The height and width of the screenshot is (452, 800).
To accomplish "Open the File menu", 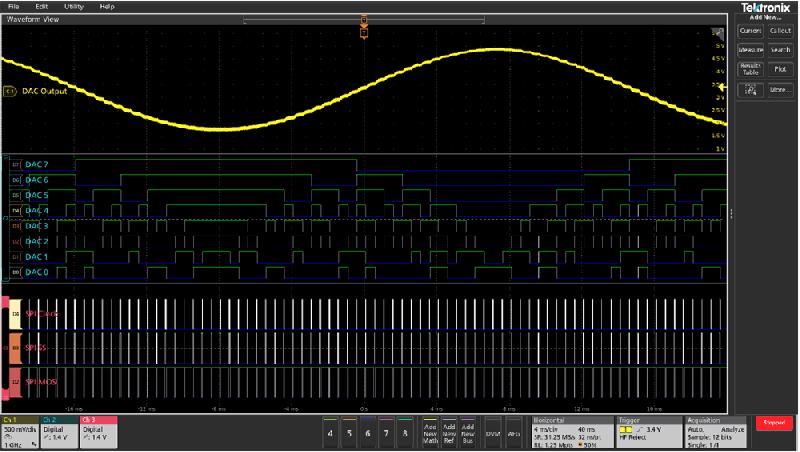I will 14,6.
